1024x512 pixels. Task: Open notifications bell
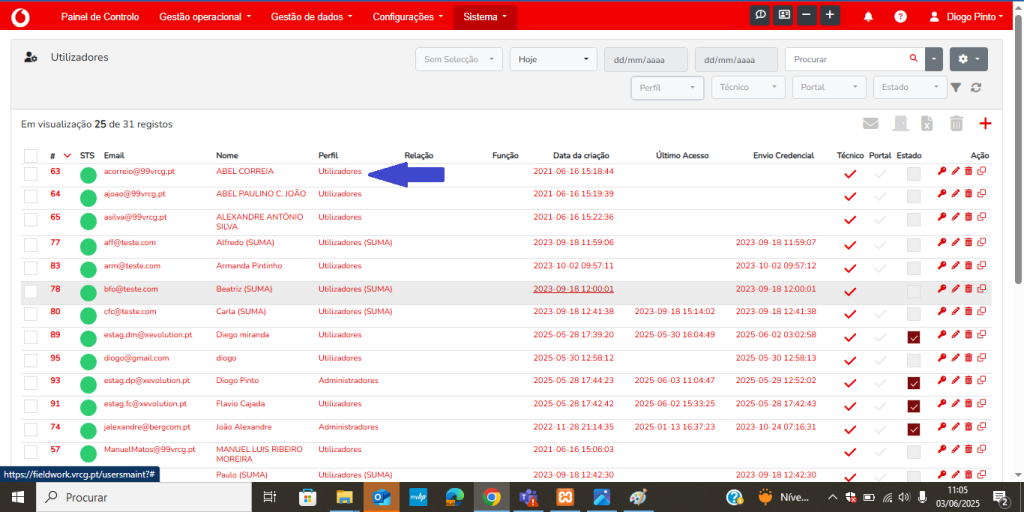(x=868, y=17)
